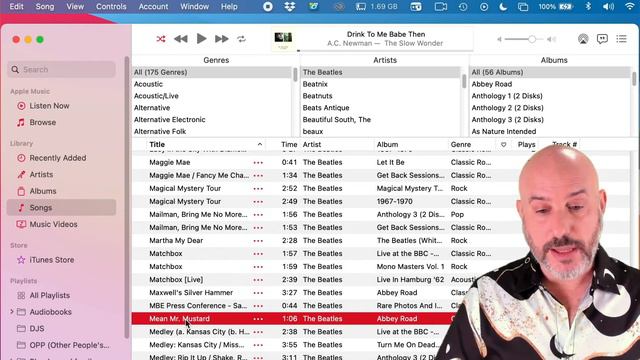Open the Window menu
Screen dimensions: 640x360
coord(195,7)
